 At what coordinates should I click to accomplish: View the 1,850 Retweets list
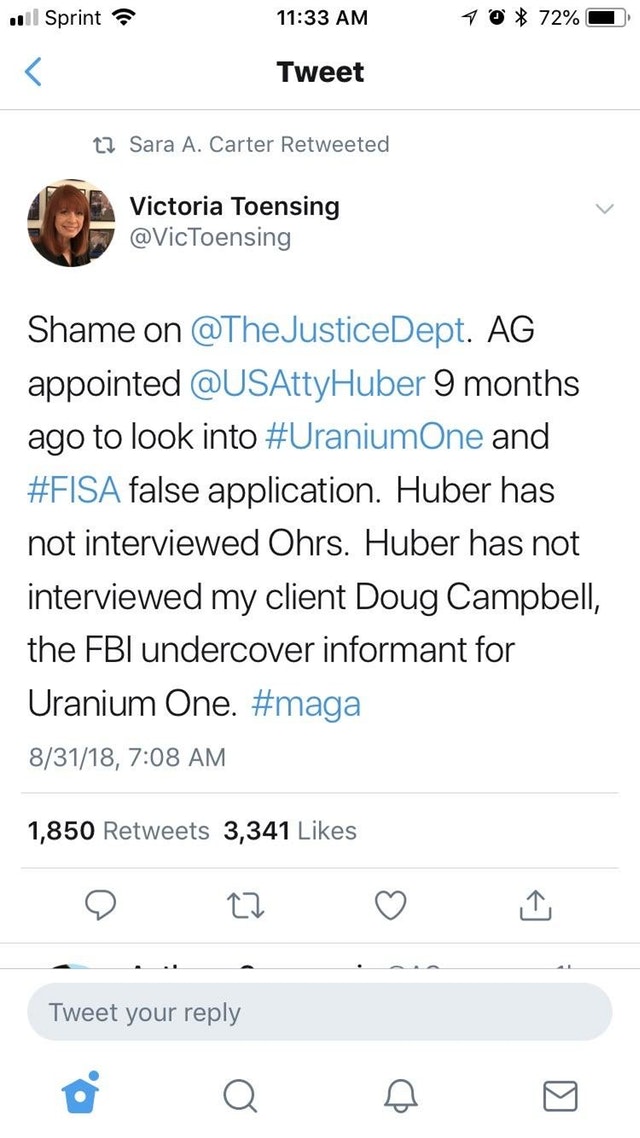click(118, 830)
